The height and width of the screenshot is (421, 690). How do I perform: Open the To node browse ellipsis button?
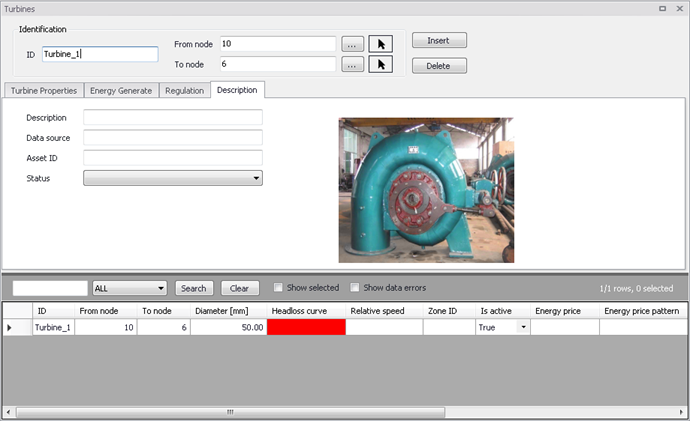352,64
